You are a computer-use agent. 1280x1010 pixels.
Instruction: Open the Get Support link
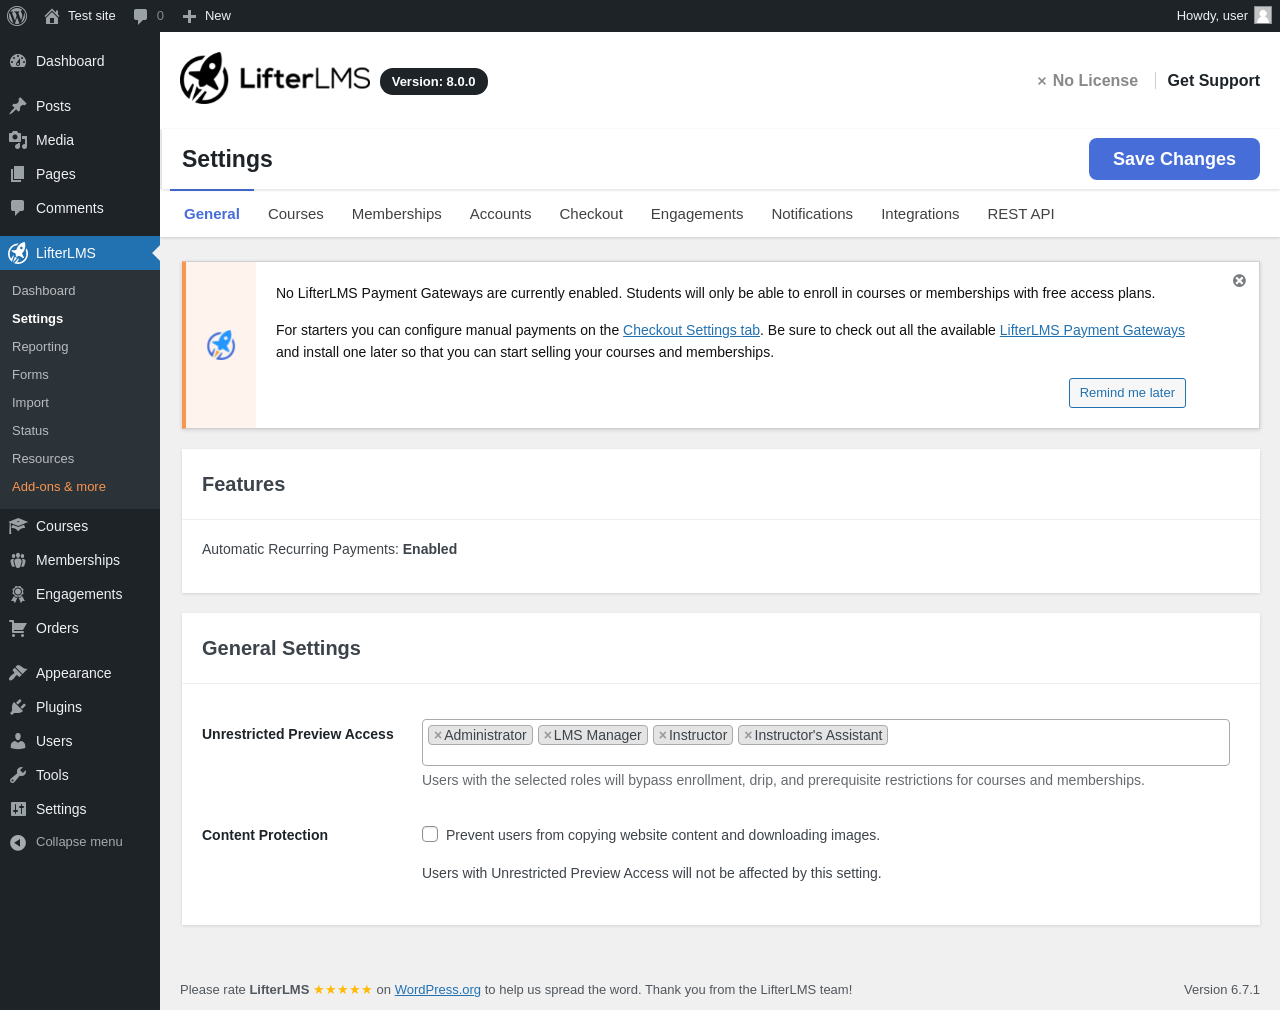1214,81
